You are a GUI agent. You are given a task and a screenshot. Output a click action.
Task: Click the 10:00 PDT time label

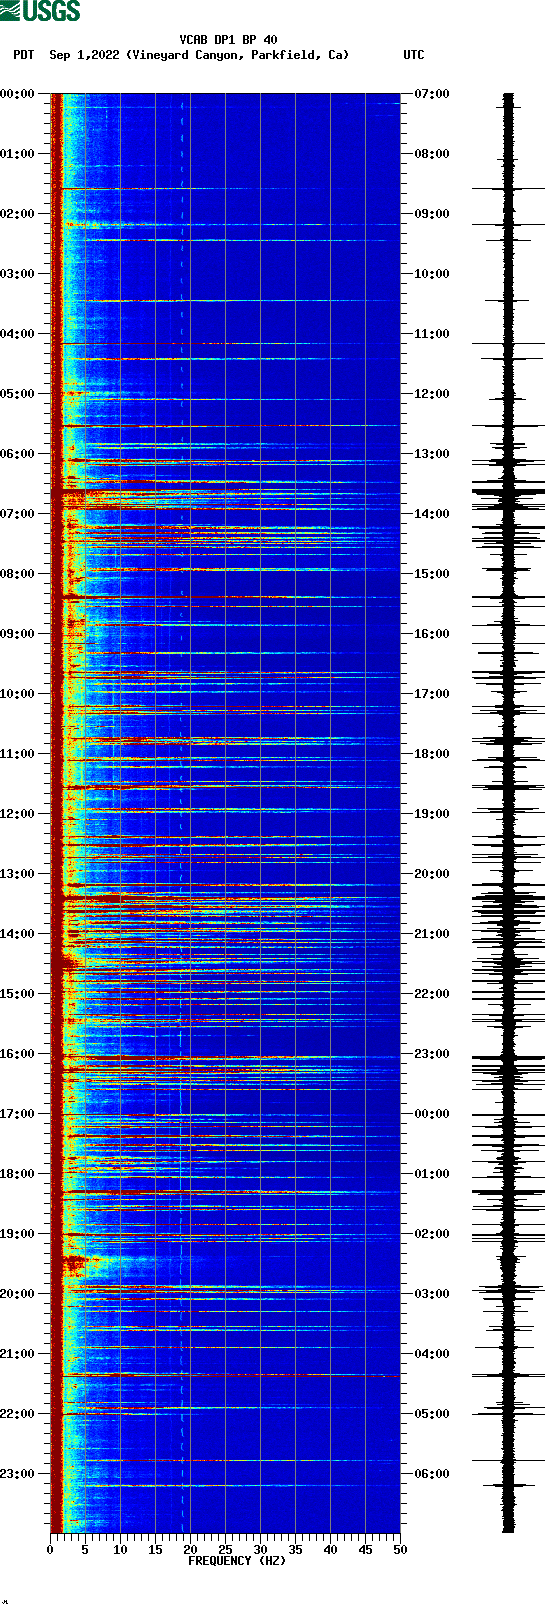coord(18,694)
